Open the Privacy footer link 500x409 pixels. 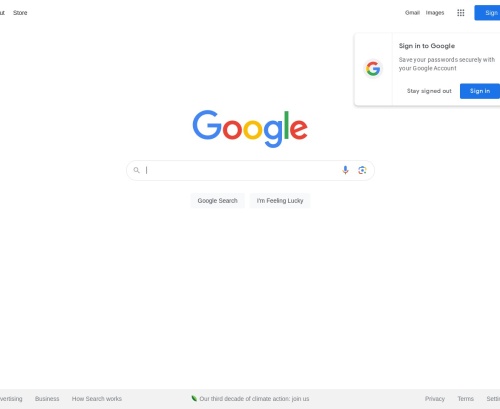pyautogui.click(x=435, y=399)
